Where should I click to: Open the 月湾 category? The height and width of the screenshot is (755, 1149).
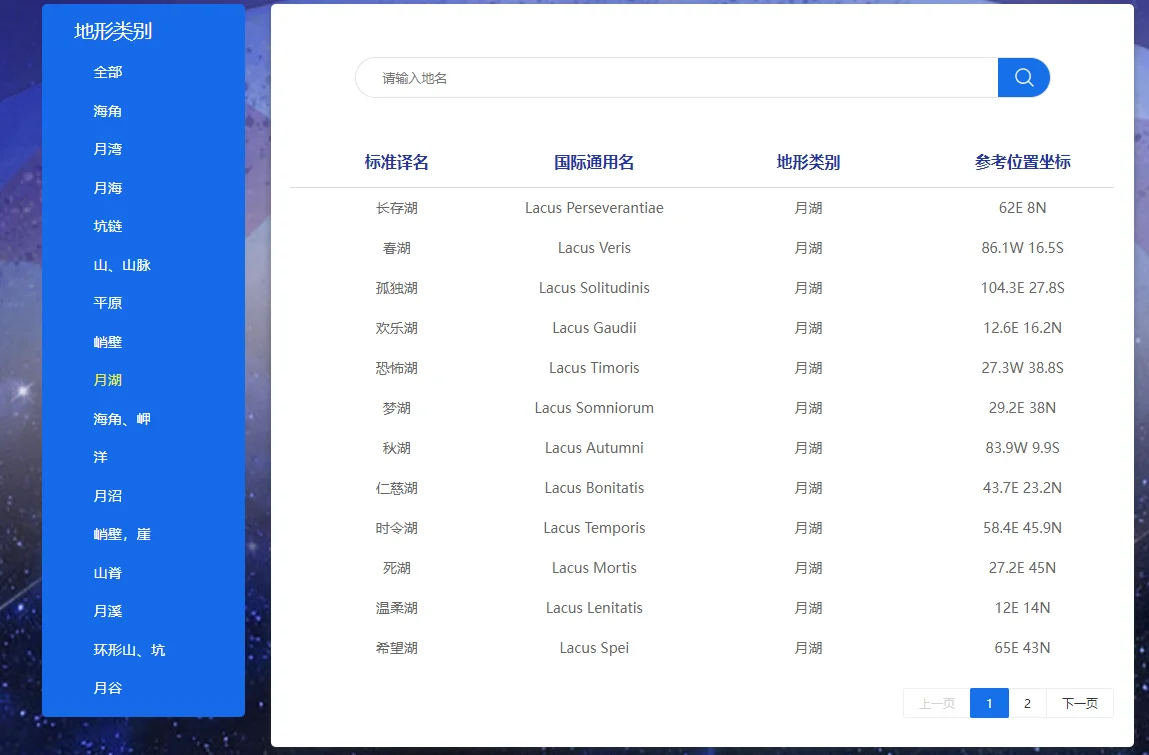pyautogui.click(x=108, y=149)
